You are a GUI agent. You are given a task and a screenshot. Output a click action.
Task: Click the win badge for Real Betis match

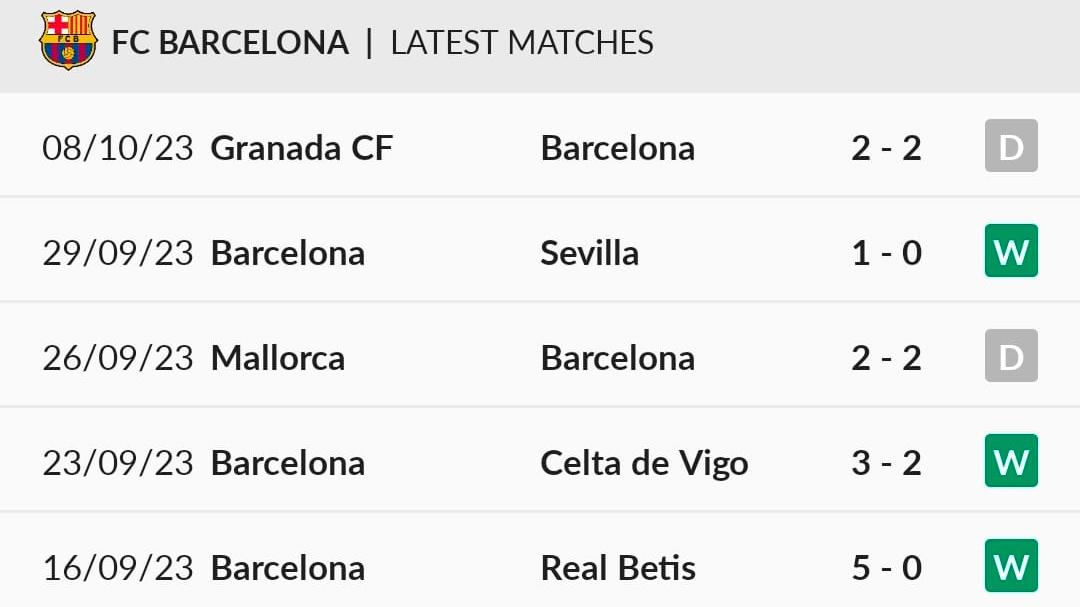point(1011,566)
